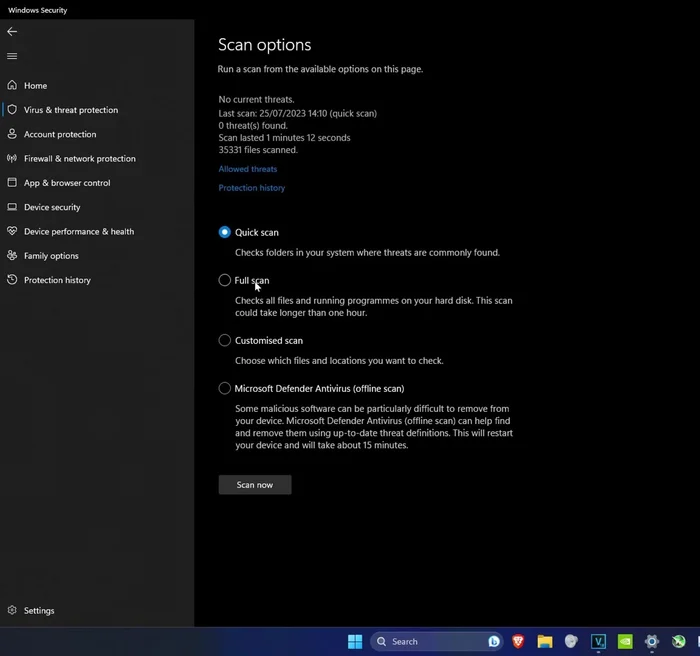The image size is (700, 656).
Task: Click the Scan options heading
Action: pos(265,45)
